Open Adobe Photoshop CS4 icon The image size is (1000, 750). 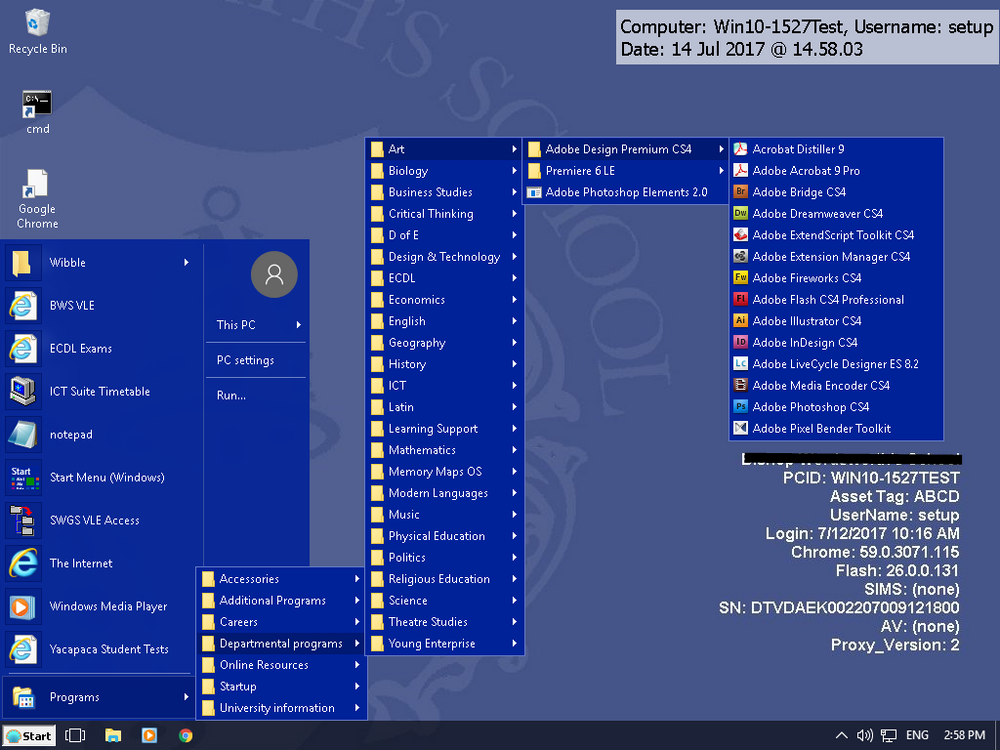click(740, 407)
